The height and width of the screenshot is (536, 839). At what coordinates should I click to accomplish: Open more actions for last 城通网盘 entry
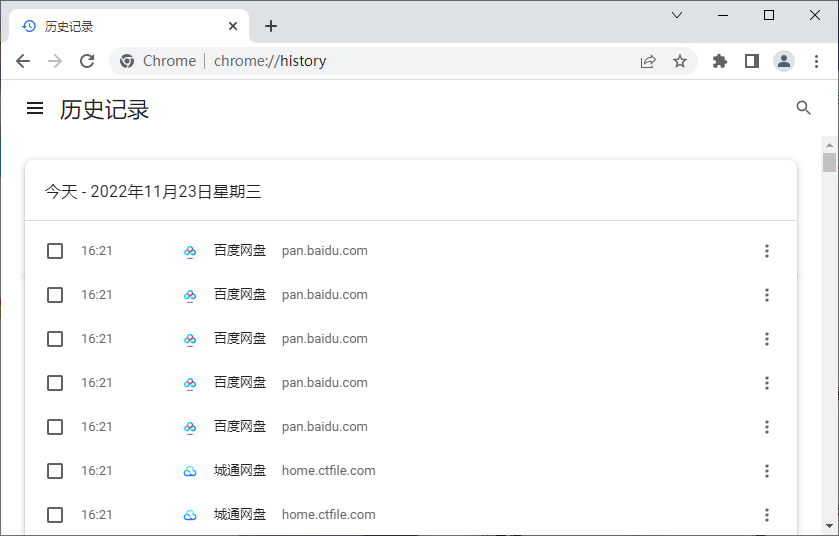[767, 515]
